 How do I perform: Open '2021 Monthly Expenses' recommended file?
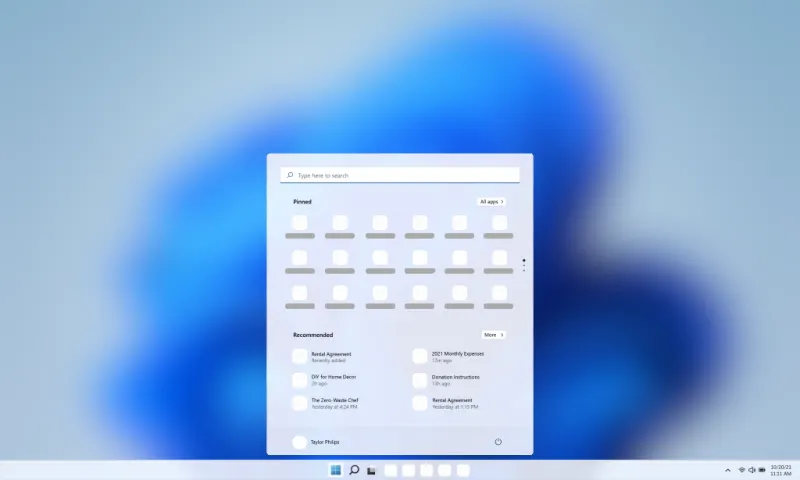(448, 357)
